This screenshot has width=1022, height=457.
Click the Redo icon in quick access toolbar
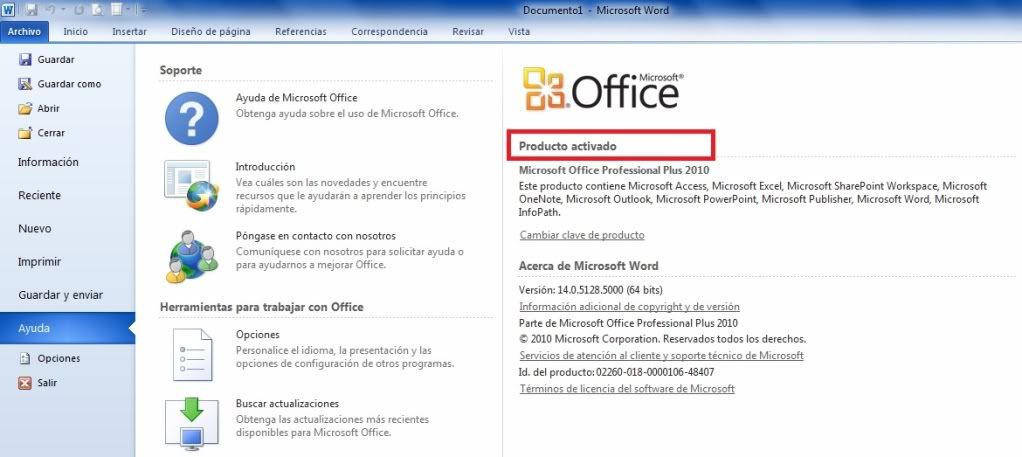(79, 10)
